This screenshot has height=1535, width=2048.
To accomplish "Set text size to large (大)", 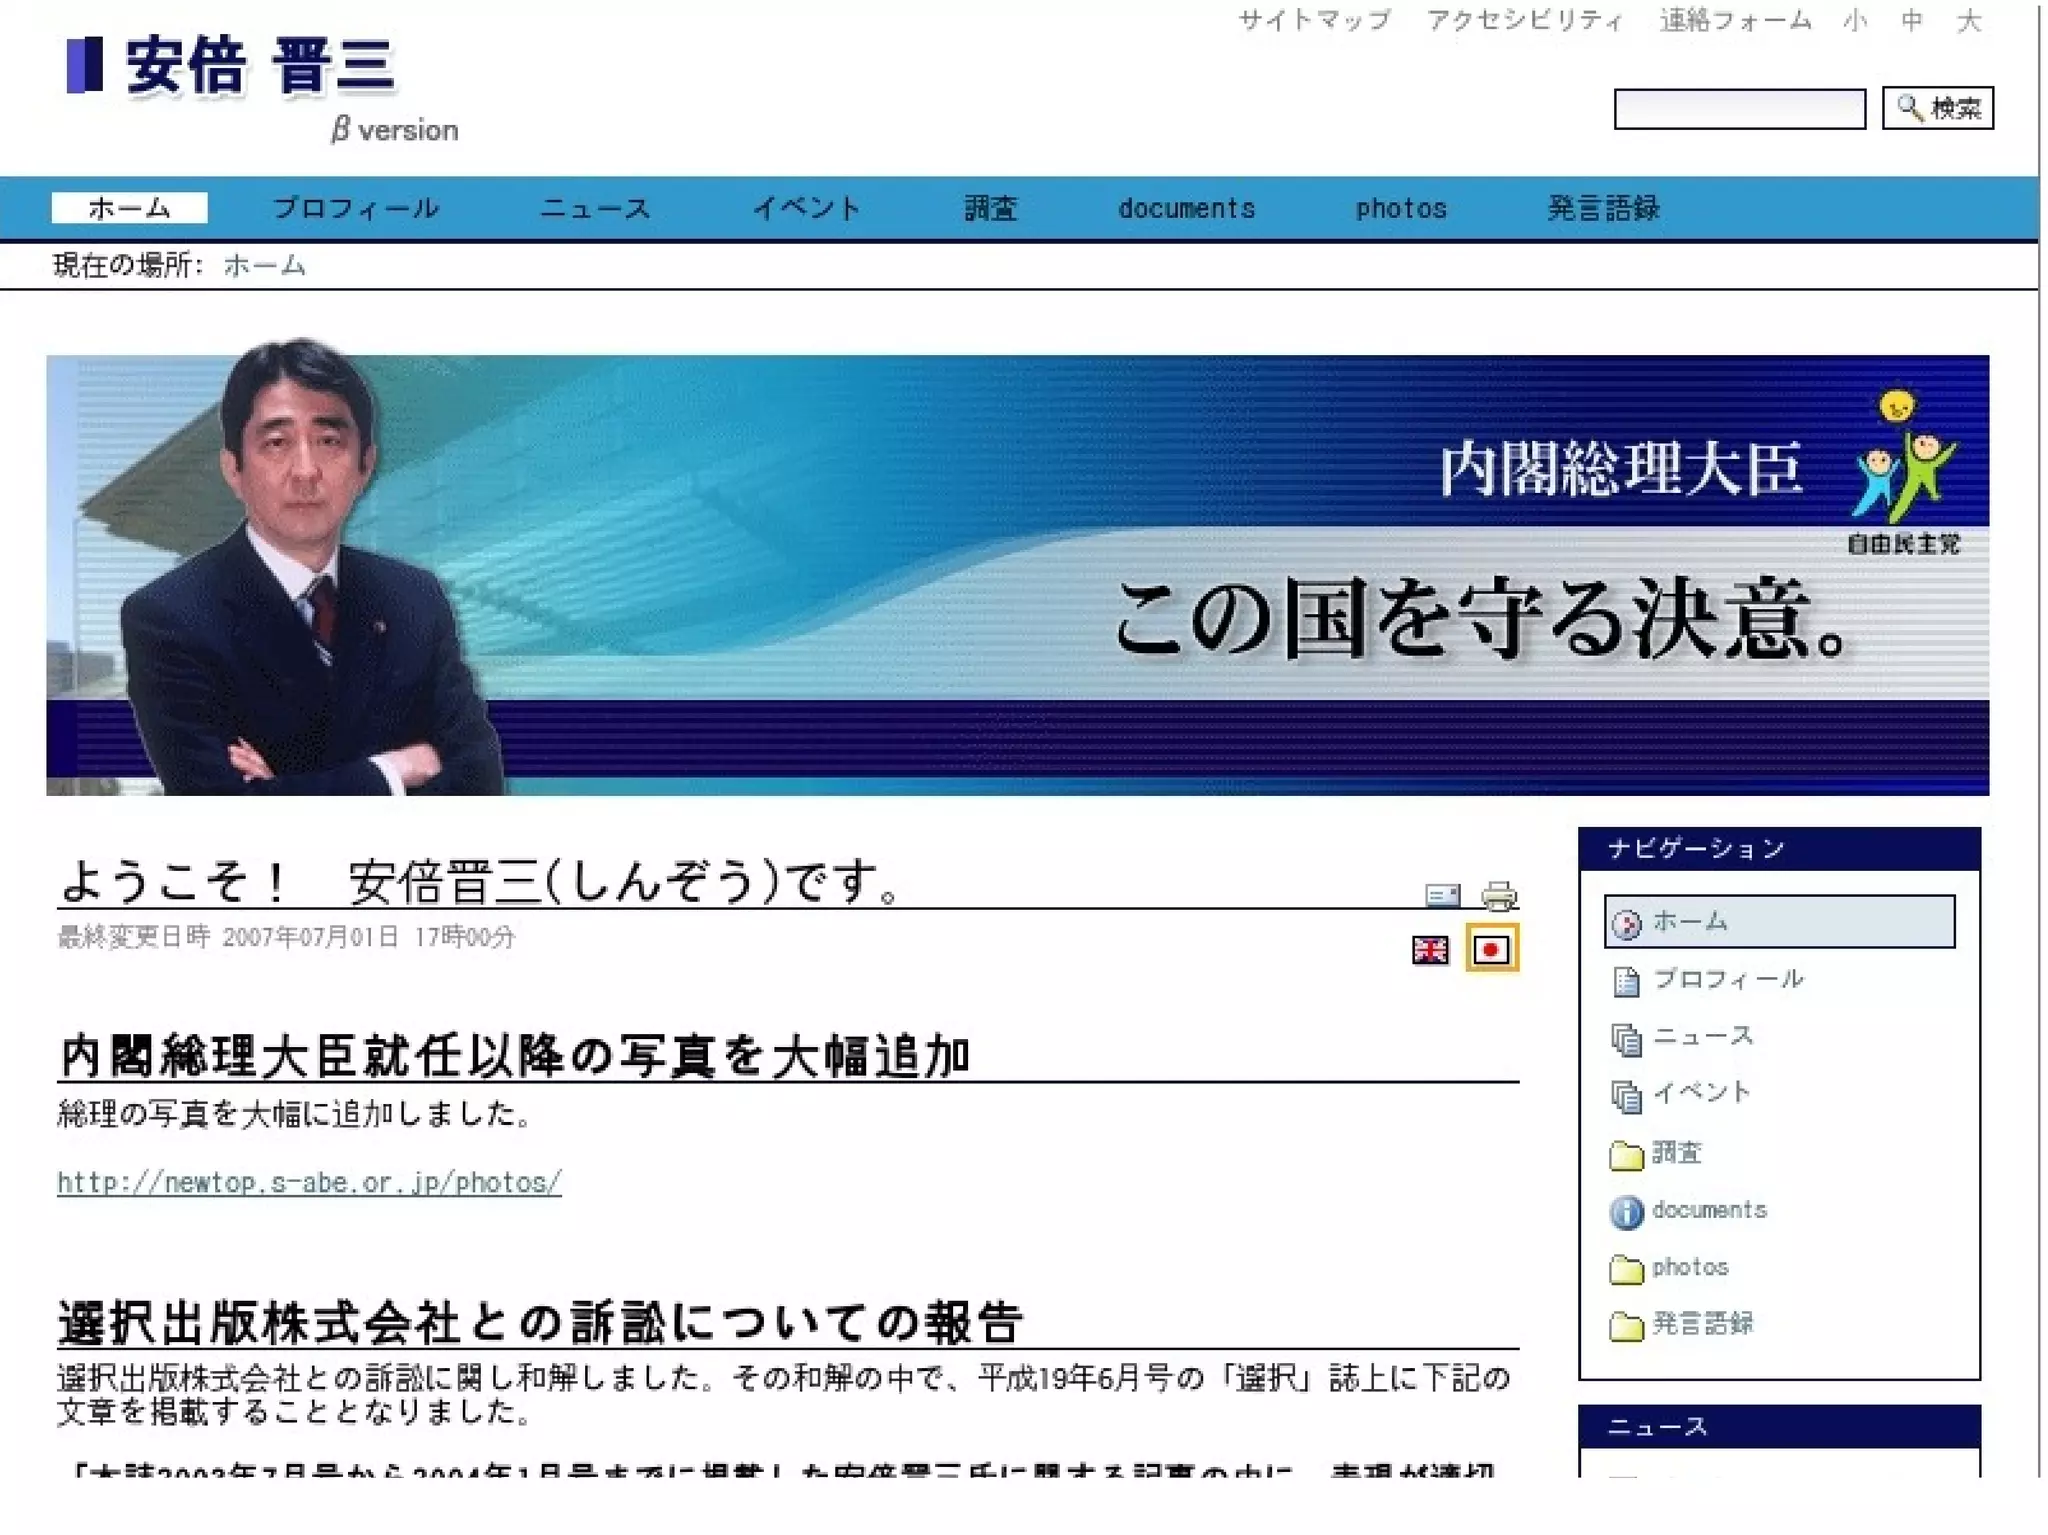I will click(x=1968, y=21).
